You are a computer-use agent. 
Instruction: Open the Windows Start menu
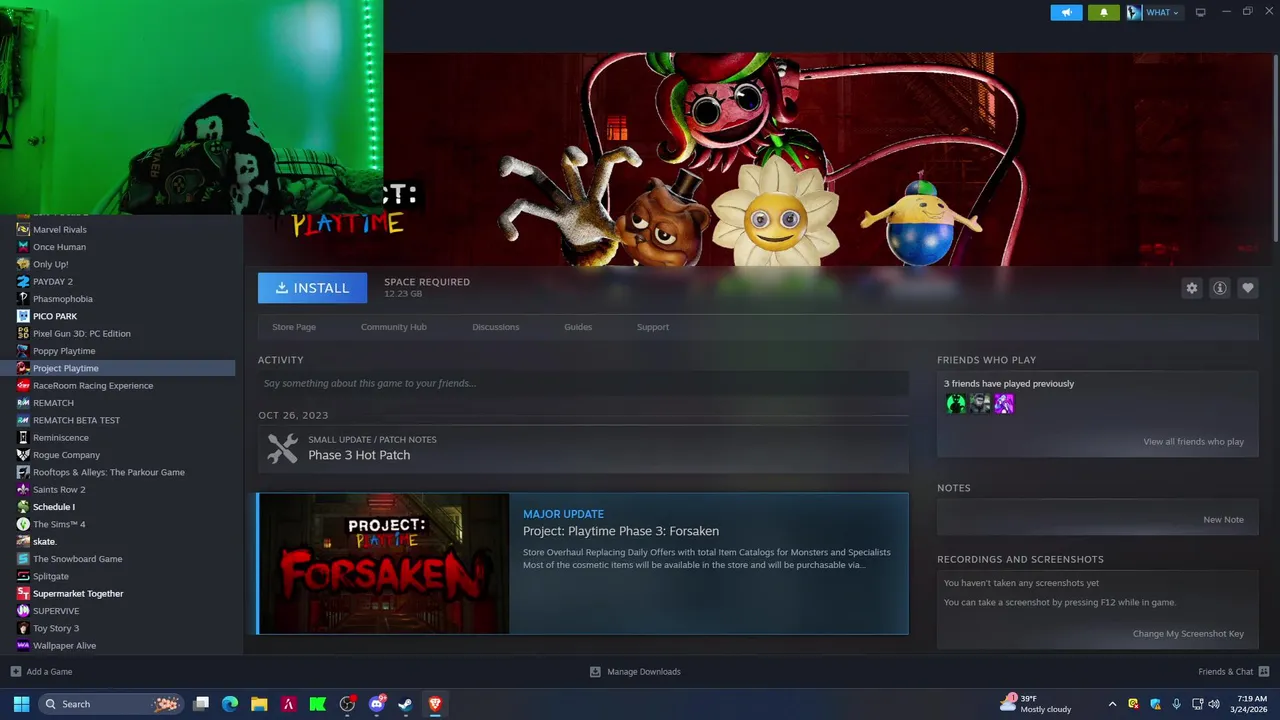coord(21,704)
